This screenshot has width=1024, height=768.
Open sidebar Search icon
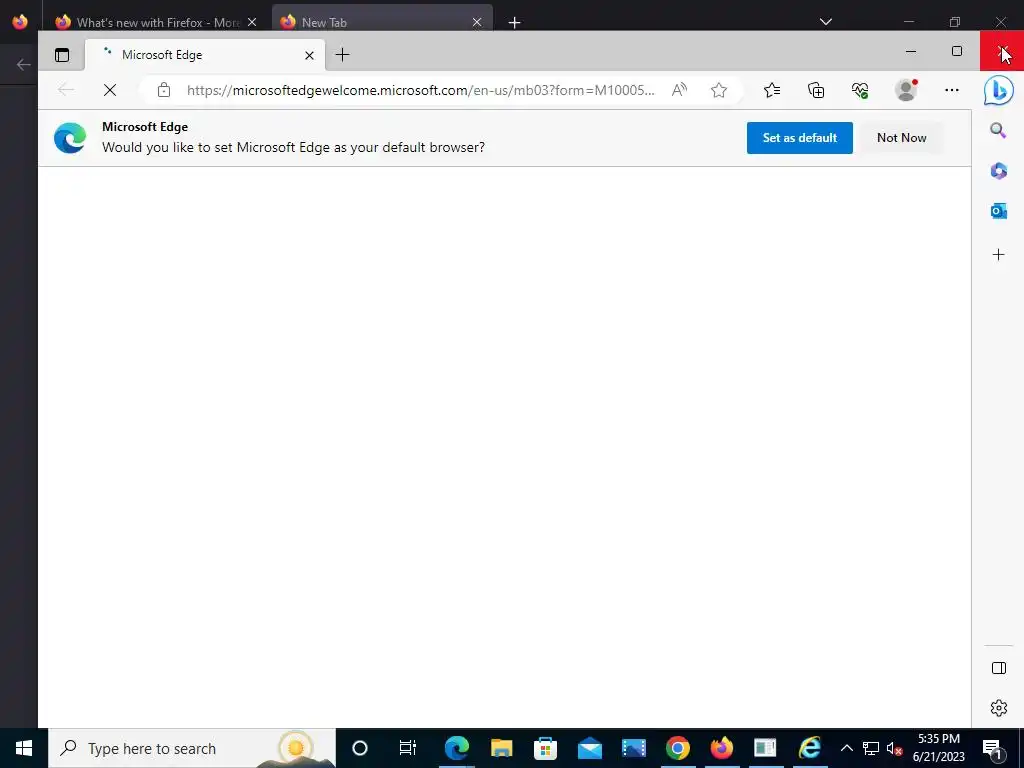(999, 131)
